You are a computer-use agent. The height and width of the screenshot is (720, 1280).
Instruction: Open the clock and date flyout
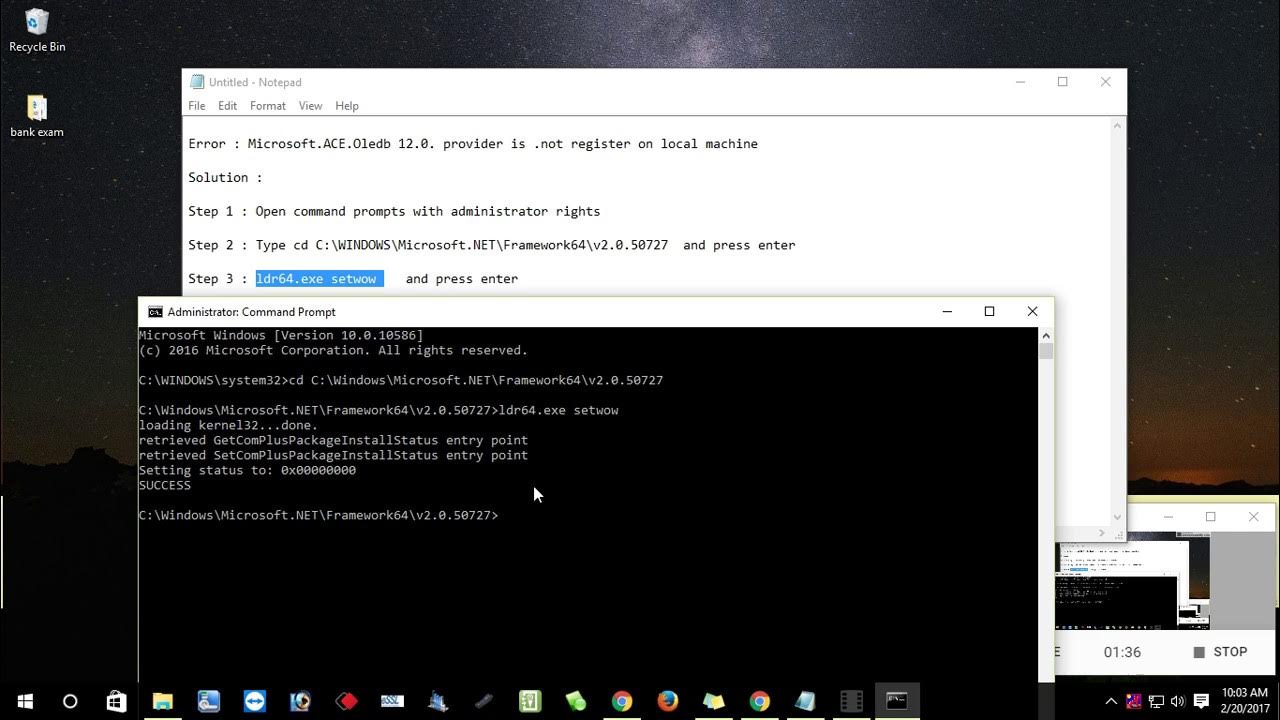tap(1245, 701)
